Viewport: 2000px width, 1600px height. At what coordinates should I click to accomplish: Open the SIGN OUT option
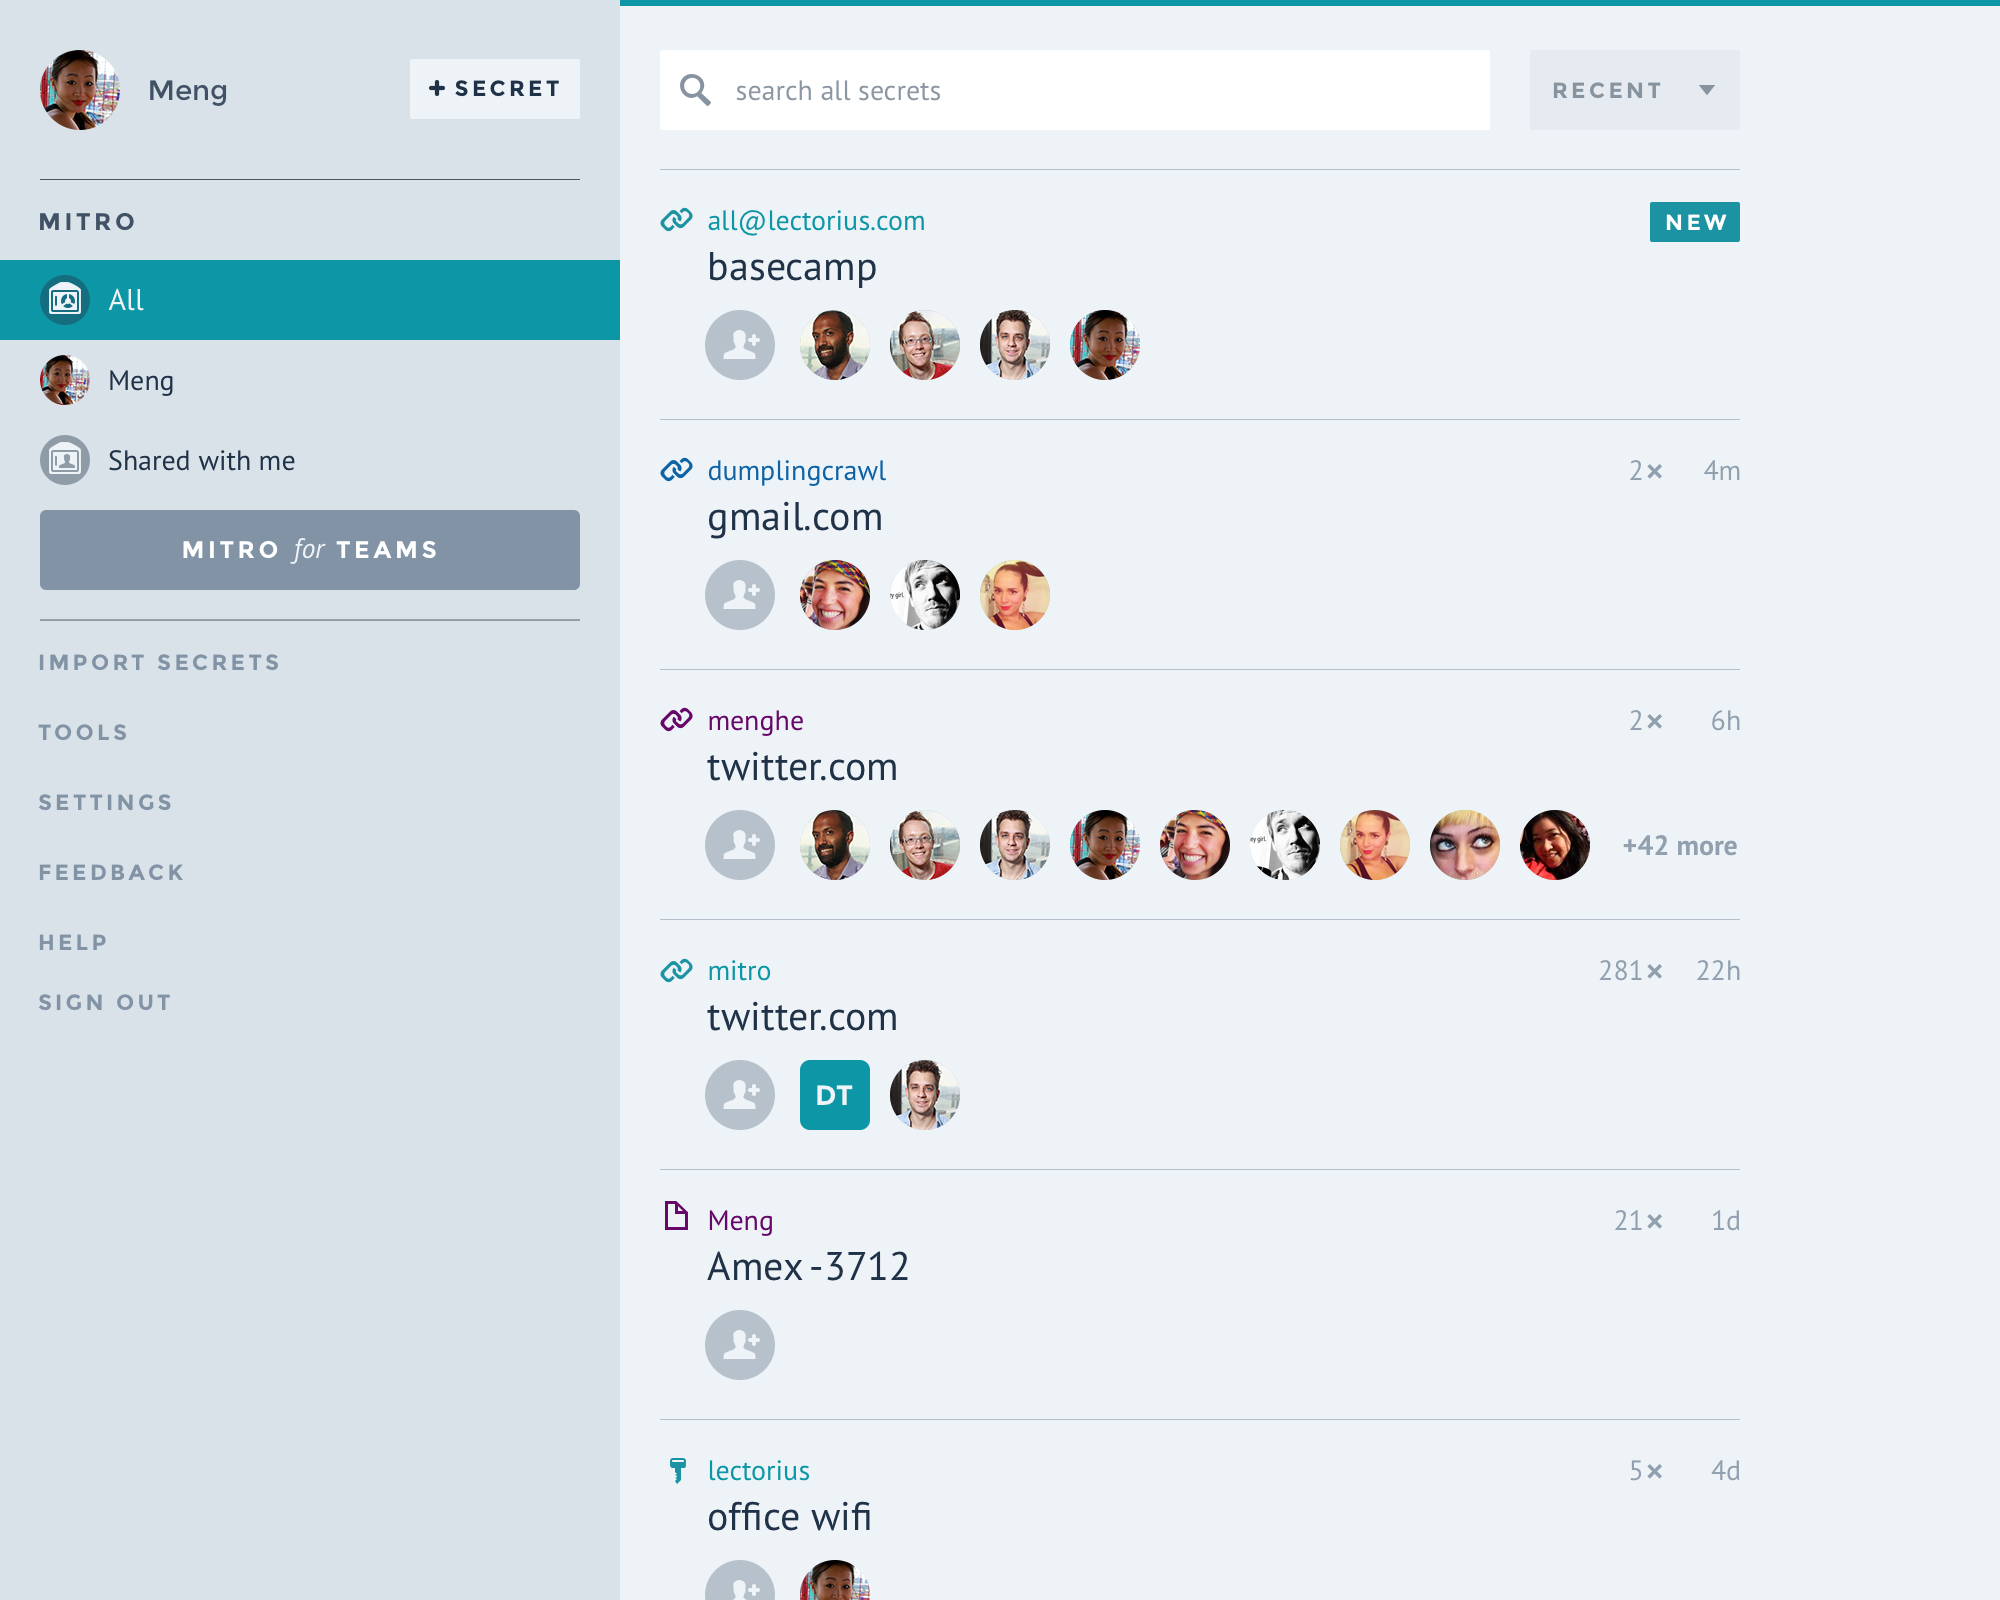104,1002
